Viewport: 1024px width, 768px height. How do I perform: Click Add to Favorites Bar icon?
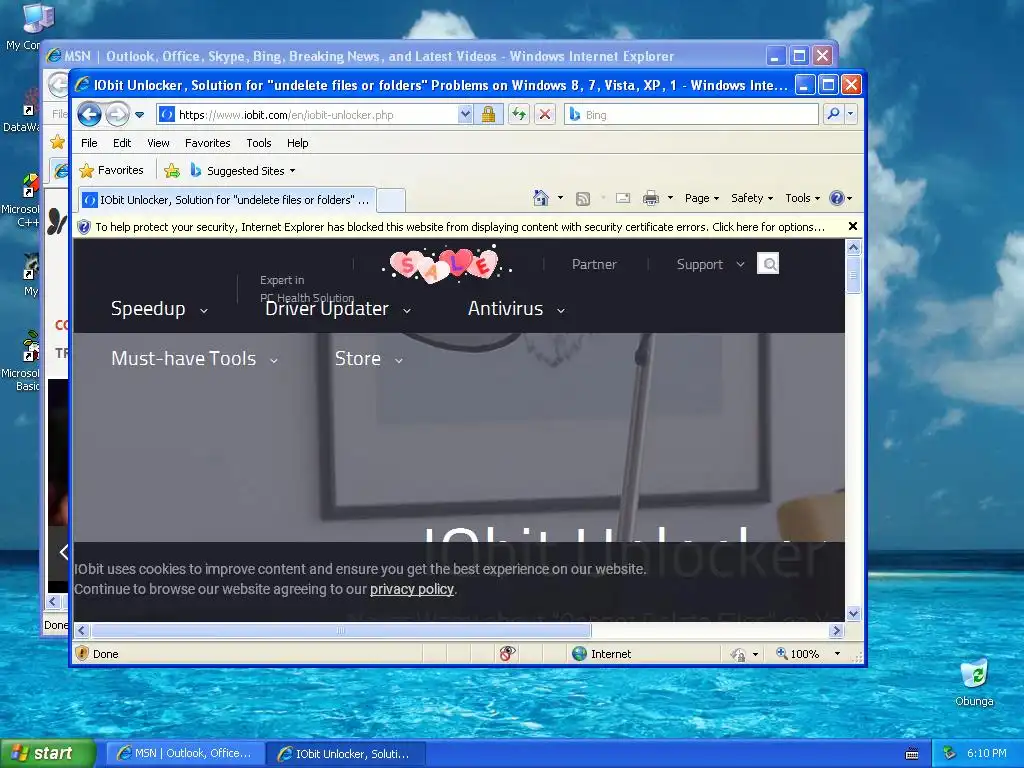point(172,171)
